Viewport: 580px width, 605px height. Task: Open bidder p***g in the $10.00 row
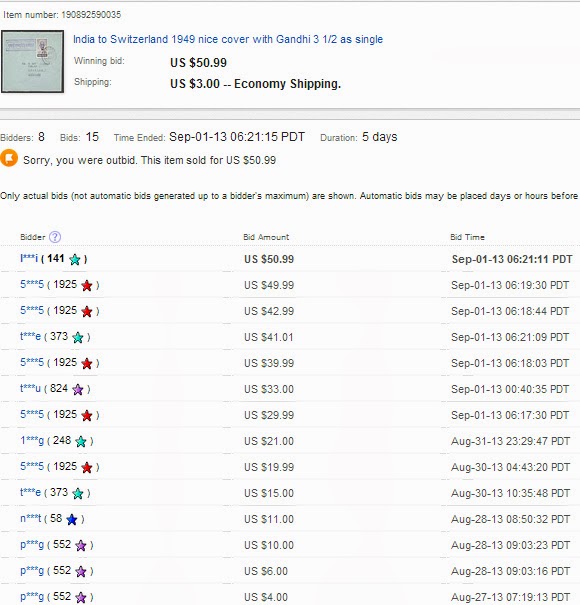coord(32,544)
